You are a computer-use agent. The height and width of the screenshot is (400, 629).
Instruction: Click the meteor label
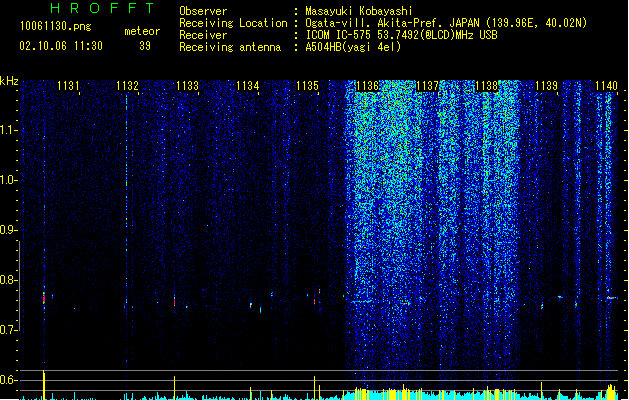tap(142, 31)
